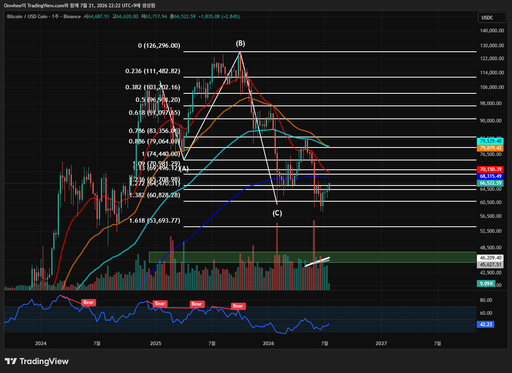
Task: Select the orange 79,019.42 price tag
Action: pyautogui.click(x=490, y=148)
